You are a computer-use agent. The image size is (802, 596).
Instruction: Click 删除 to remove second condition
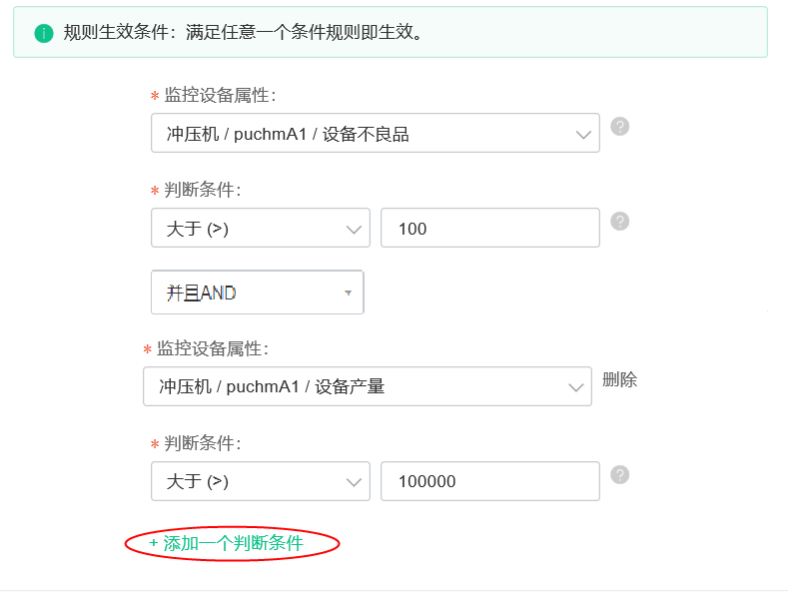(x=619, y=380)
